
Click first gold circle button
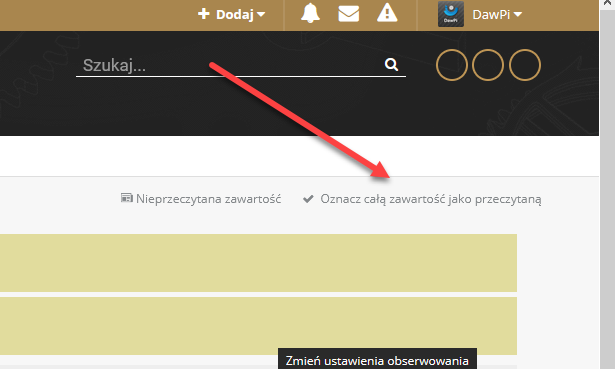452,65
